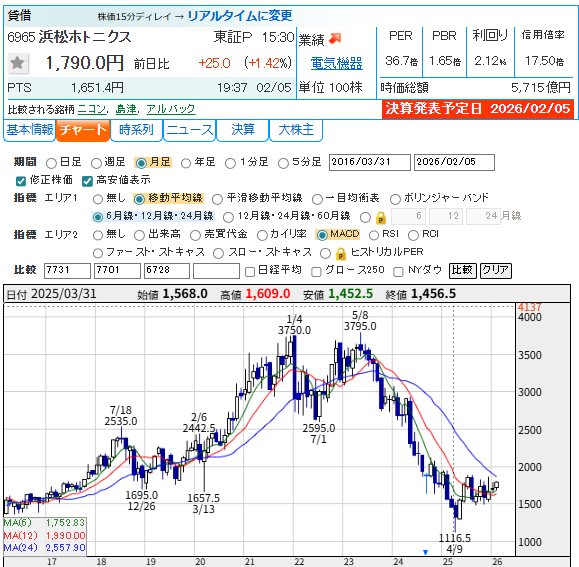Viewport: 579px width, 567px height.
Task: Click the 4/9 1116.5 chart low label
Action: (455, 543)
